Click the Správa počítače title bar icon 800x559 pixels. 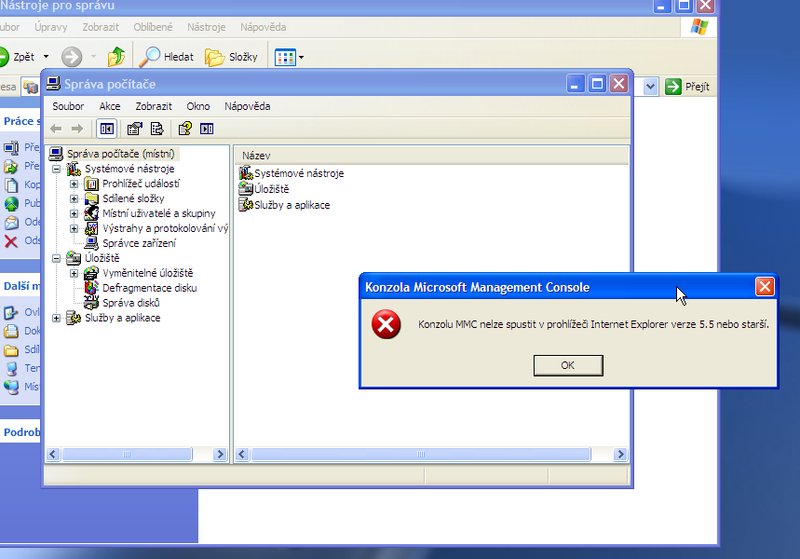(x=53, y=83)
